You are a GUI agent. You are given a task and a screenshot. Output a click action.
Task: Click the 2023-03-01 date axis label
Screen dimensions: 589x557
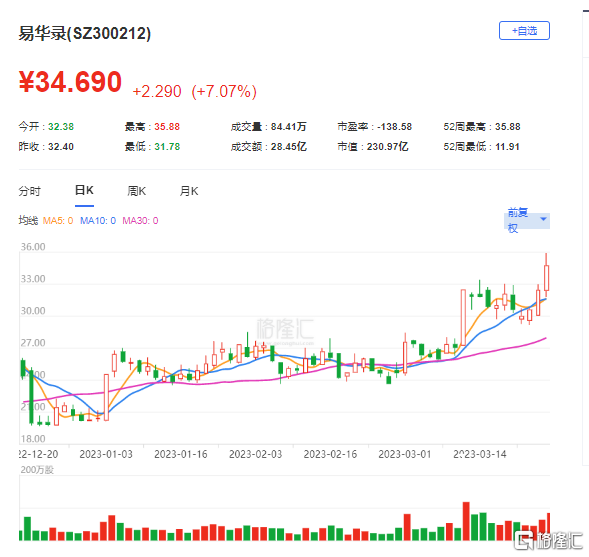click(405, 454)
